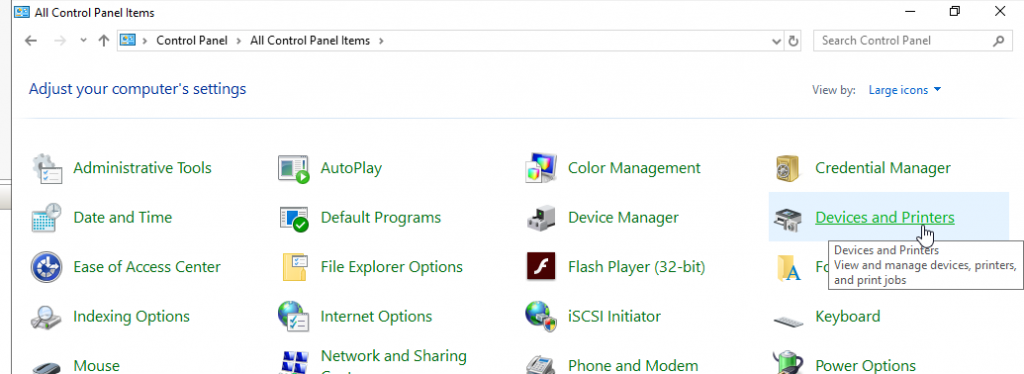Open the Devices and Printers link

(x=885, y=217)
